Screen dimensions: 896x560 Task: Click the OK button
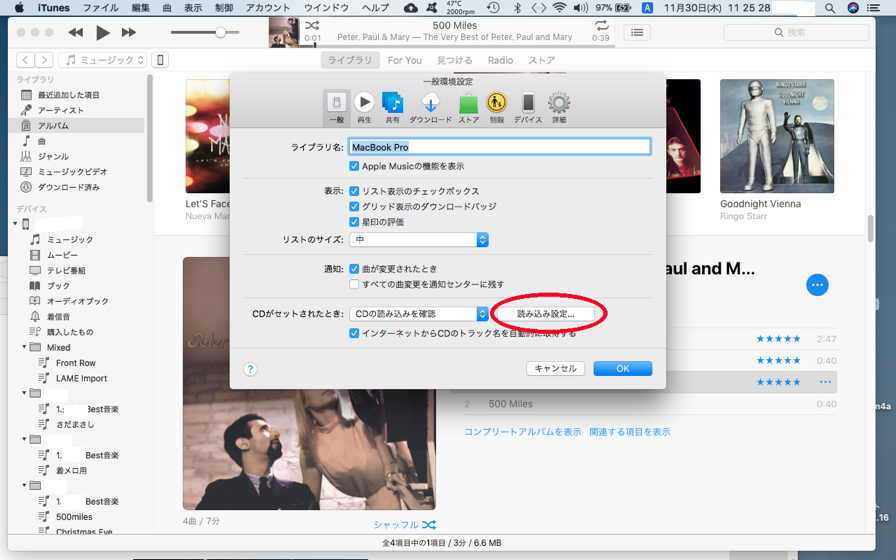623,369
